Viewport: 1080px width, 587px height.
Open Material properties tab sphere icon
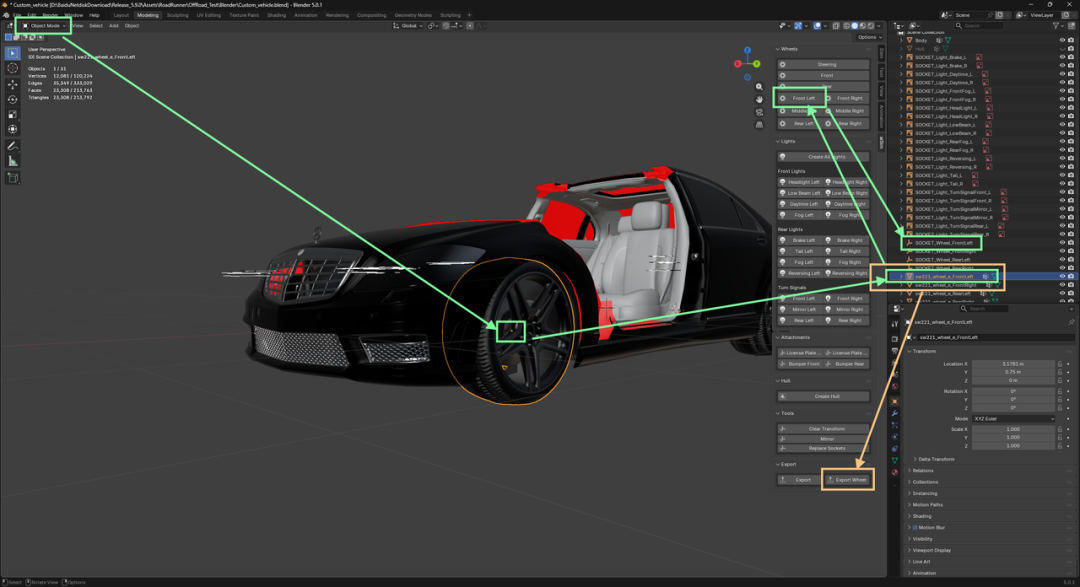(894, 473)
